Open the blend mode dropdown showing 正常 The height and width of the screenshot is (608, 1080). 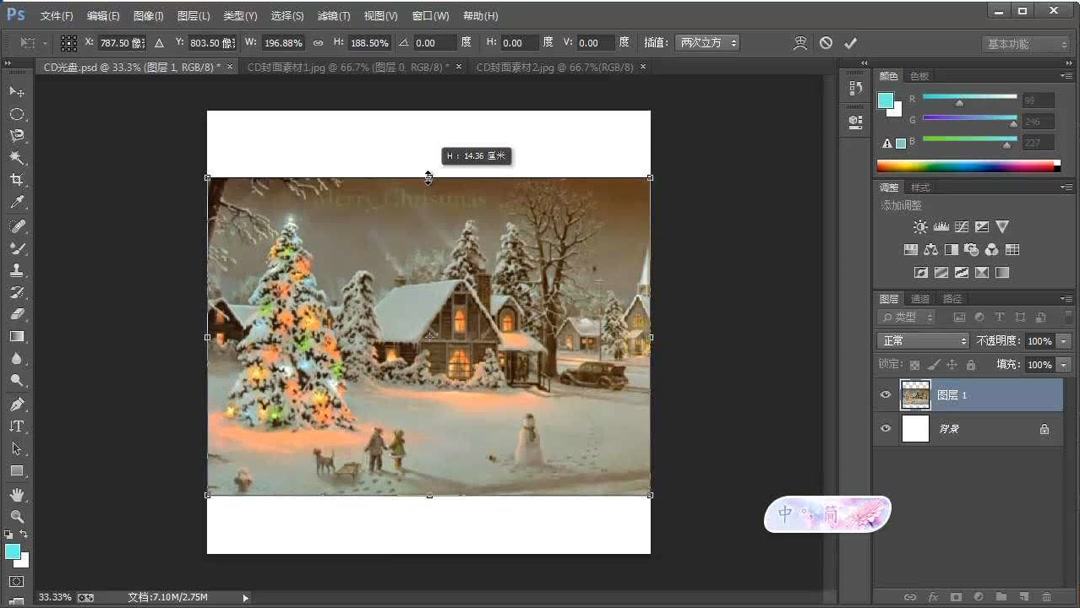click(921, 340)
